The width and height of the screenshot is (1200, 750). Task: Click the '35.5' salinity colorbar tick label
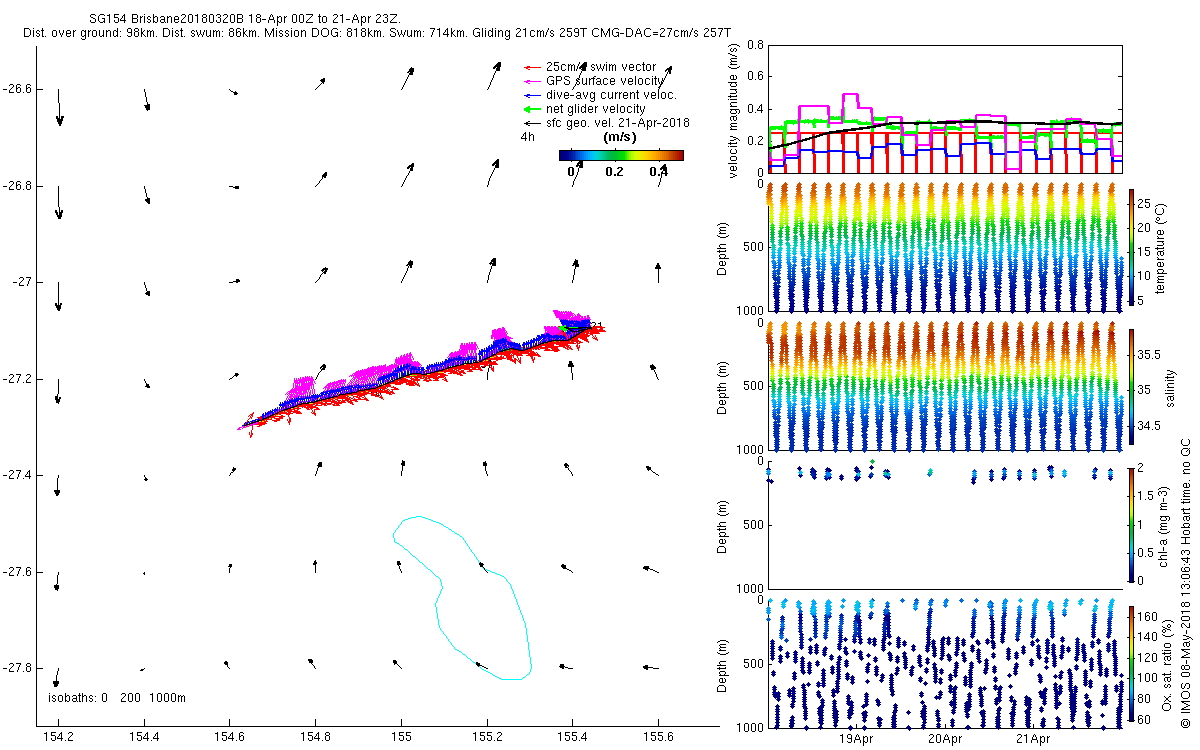pyautogui.click(x=1151, y=354)
